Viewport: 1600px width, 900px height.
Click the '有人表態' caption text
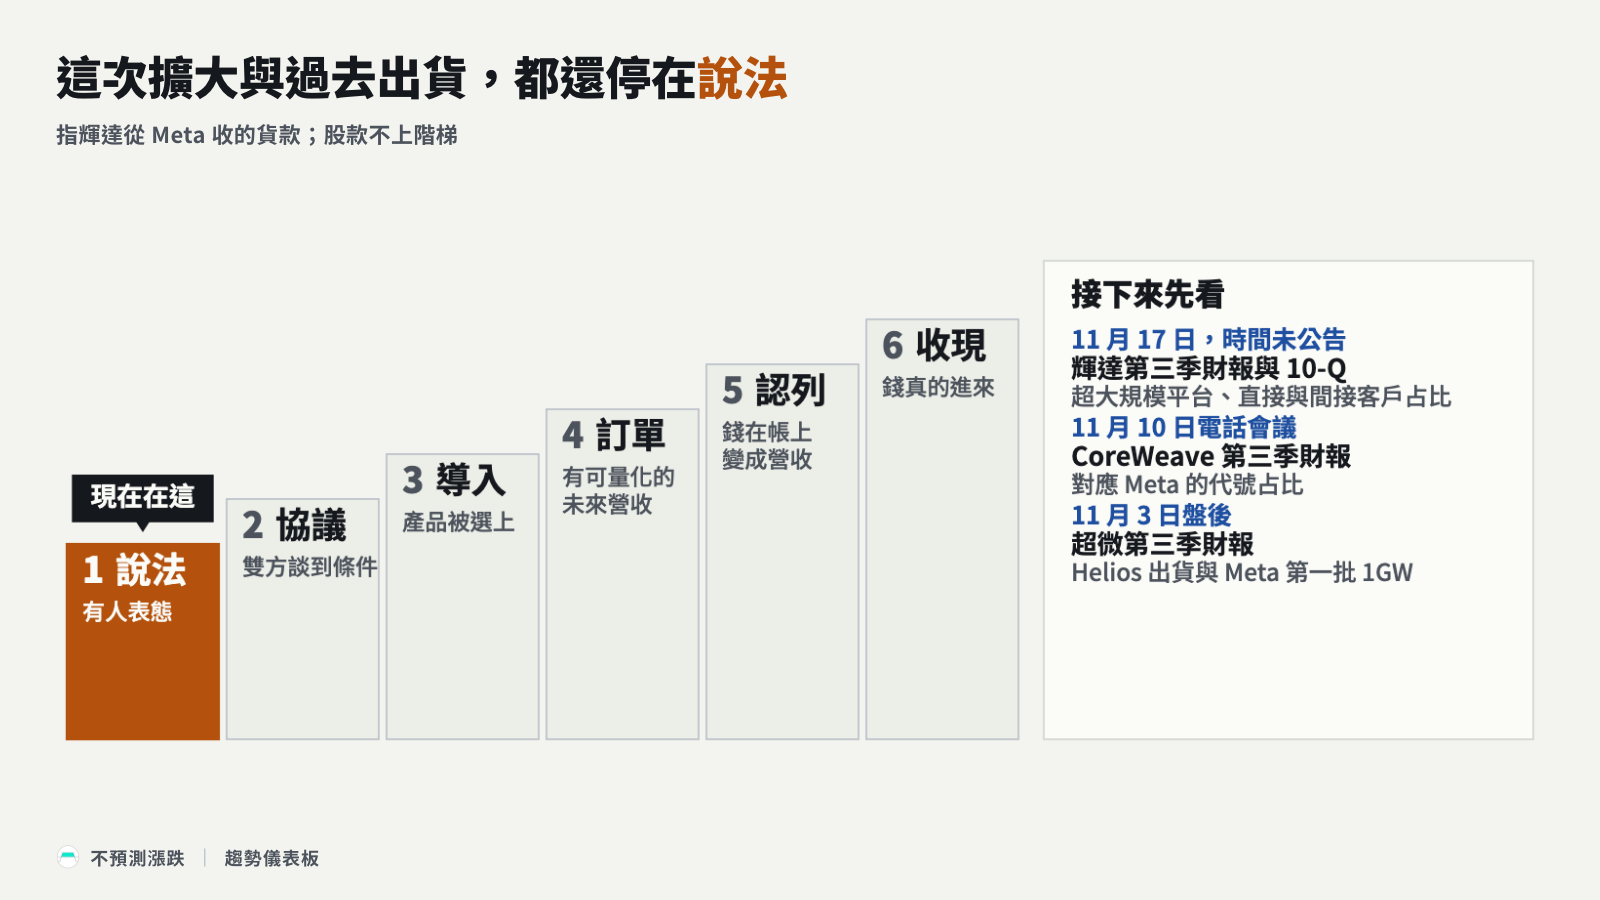click(127, 611)
